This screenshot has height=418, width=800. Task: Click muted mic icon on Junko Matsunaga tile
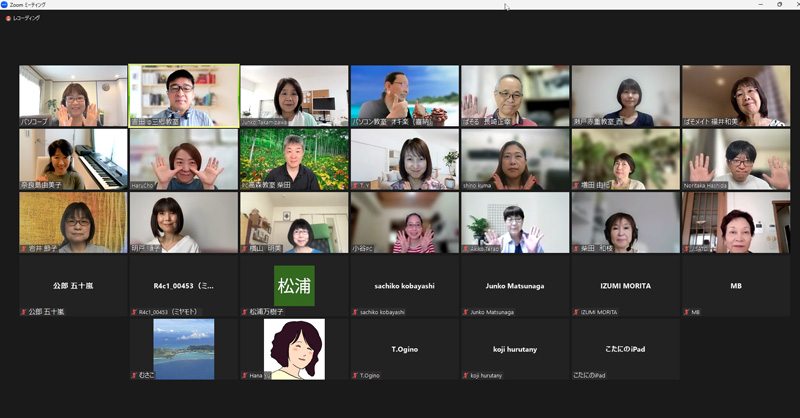(465, 312)
